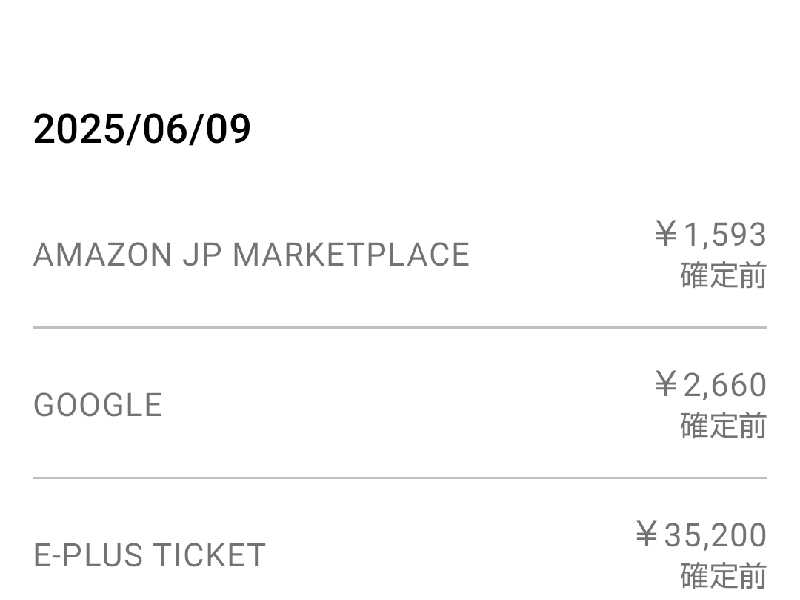
Task: Click the ¥35,200 amount
Action: pyautogui.click(x=701, y=535)
